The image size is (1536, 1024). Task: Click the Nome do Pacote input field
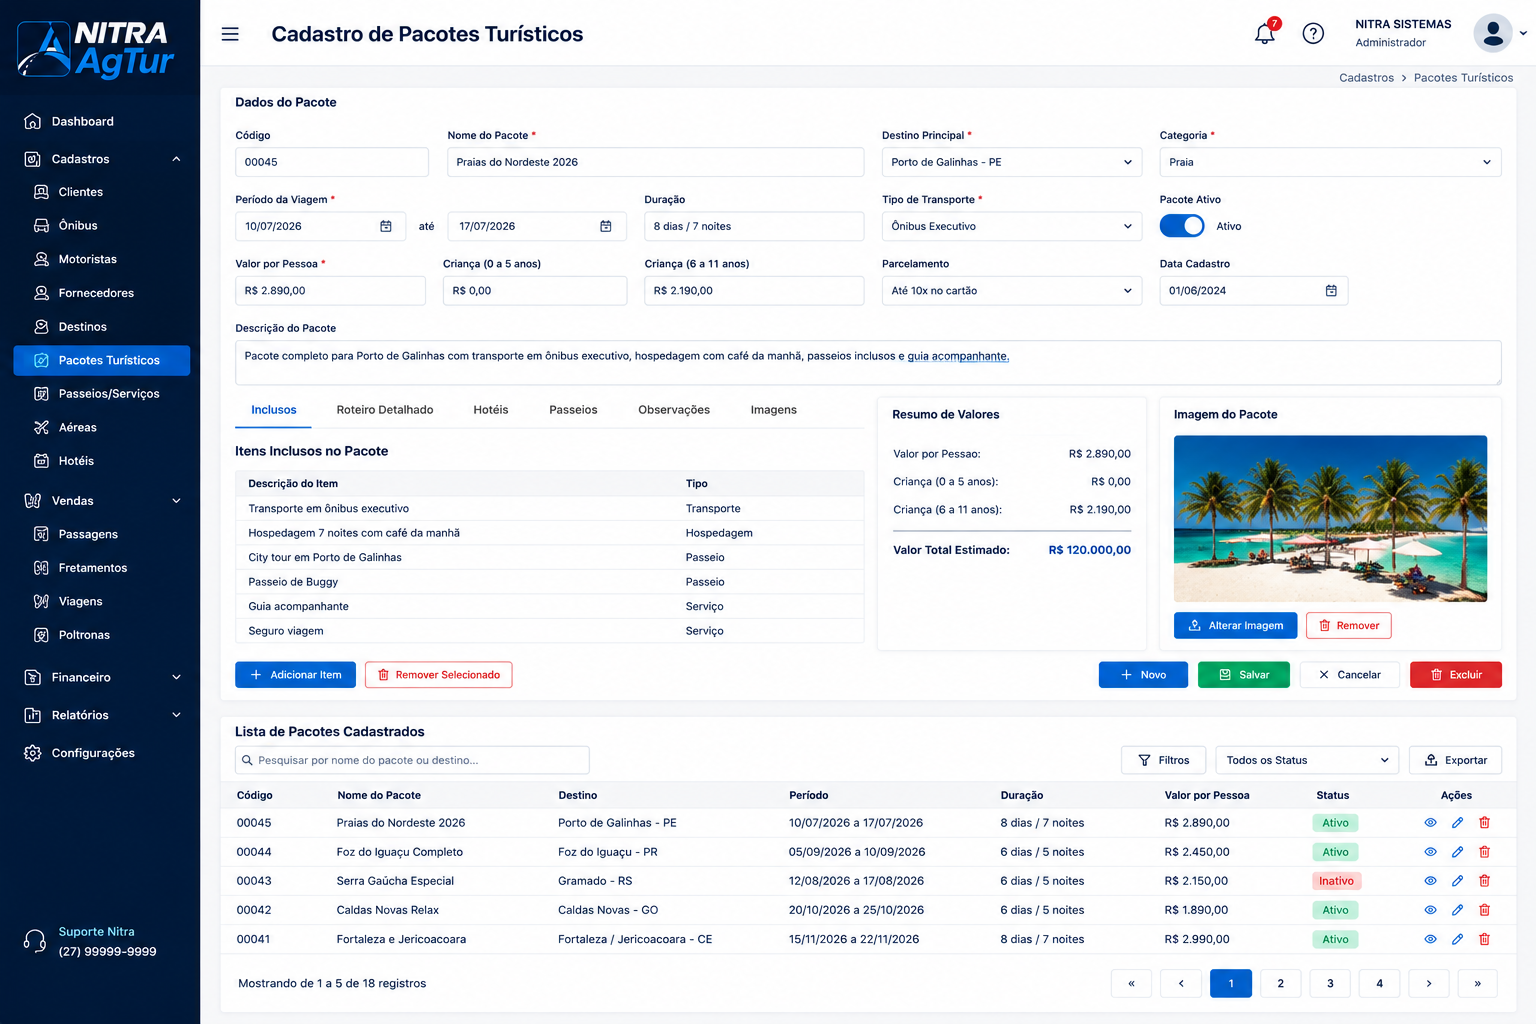[x=655, y=162]
